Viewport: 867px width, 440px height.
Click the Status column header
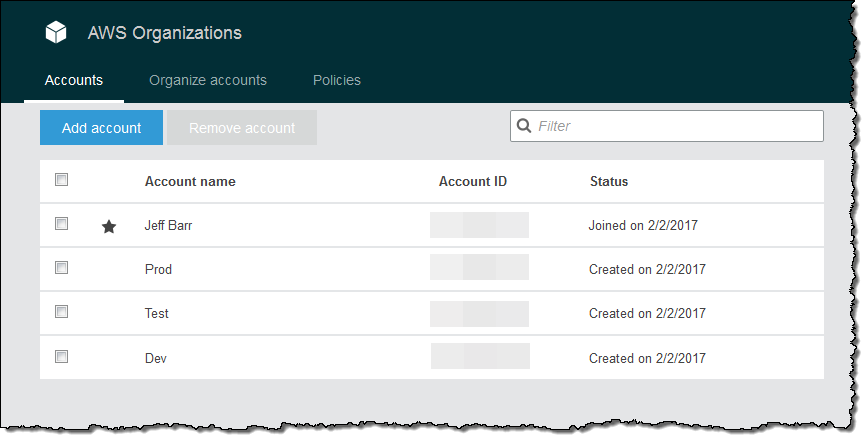pos(608,182)
